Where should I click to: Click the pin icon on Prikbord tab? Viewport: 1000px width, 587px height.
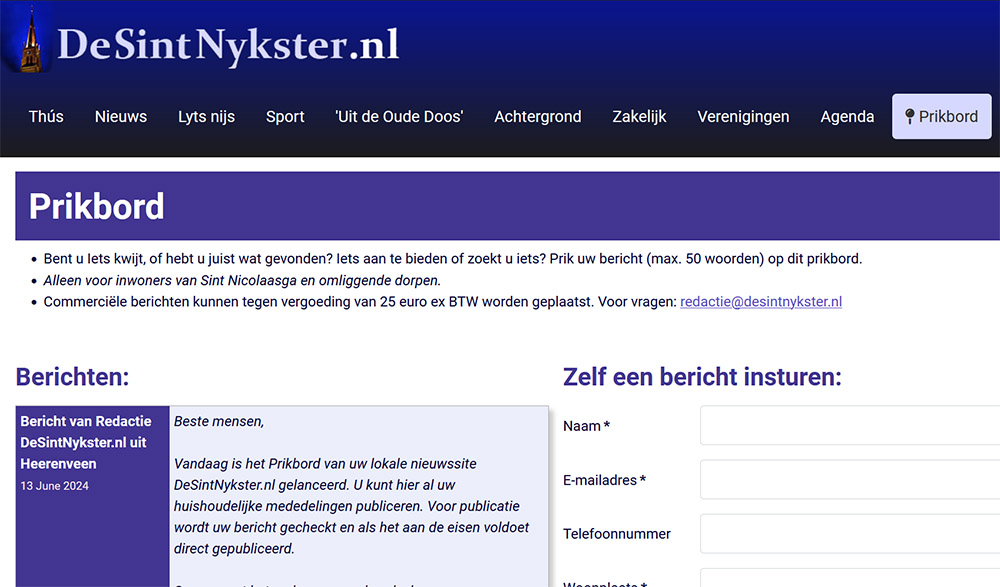click(x=909, y=117)
